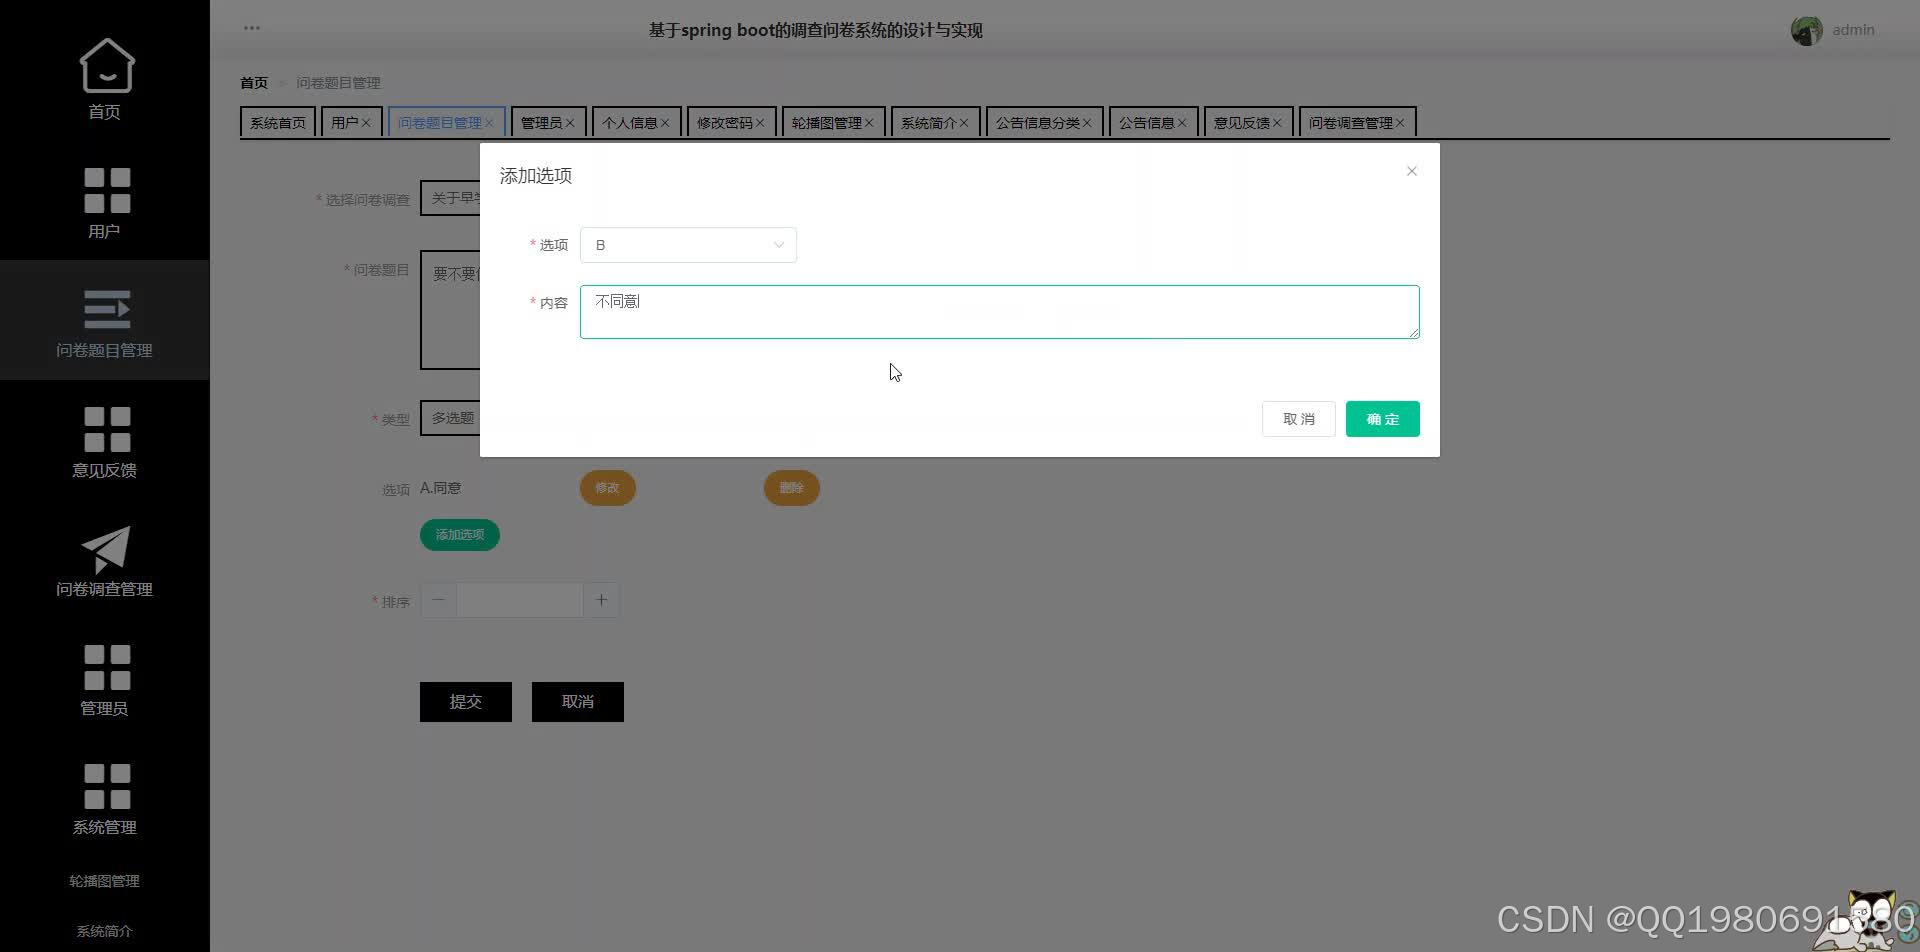Open 问卷题目管理 from the sidebar
The image size is (1920, 952).
[x=104, y=318]
